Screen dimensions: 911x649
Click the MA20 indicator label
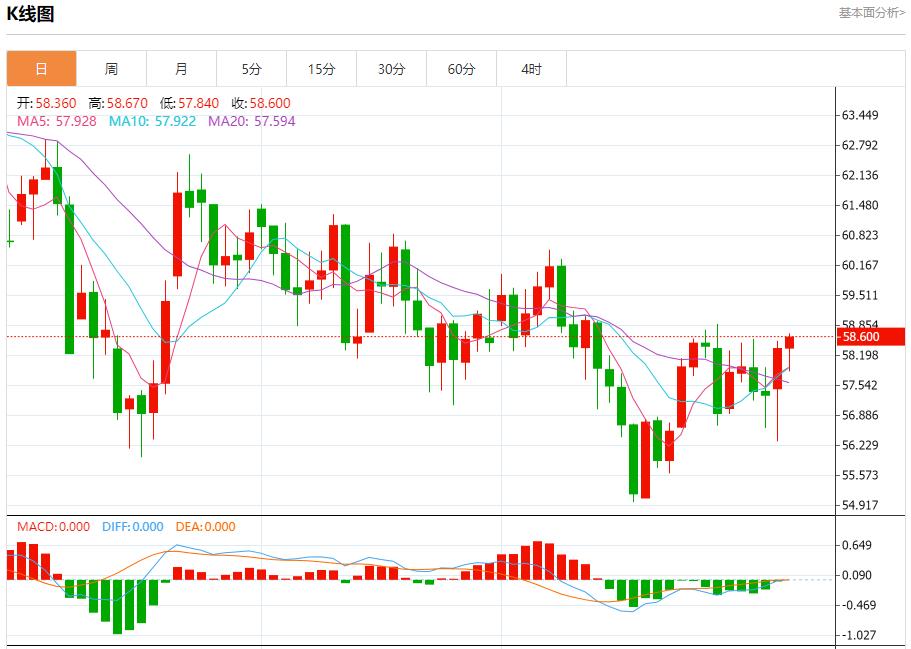tap(251, 121)
